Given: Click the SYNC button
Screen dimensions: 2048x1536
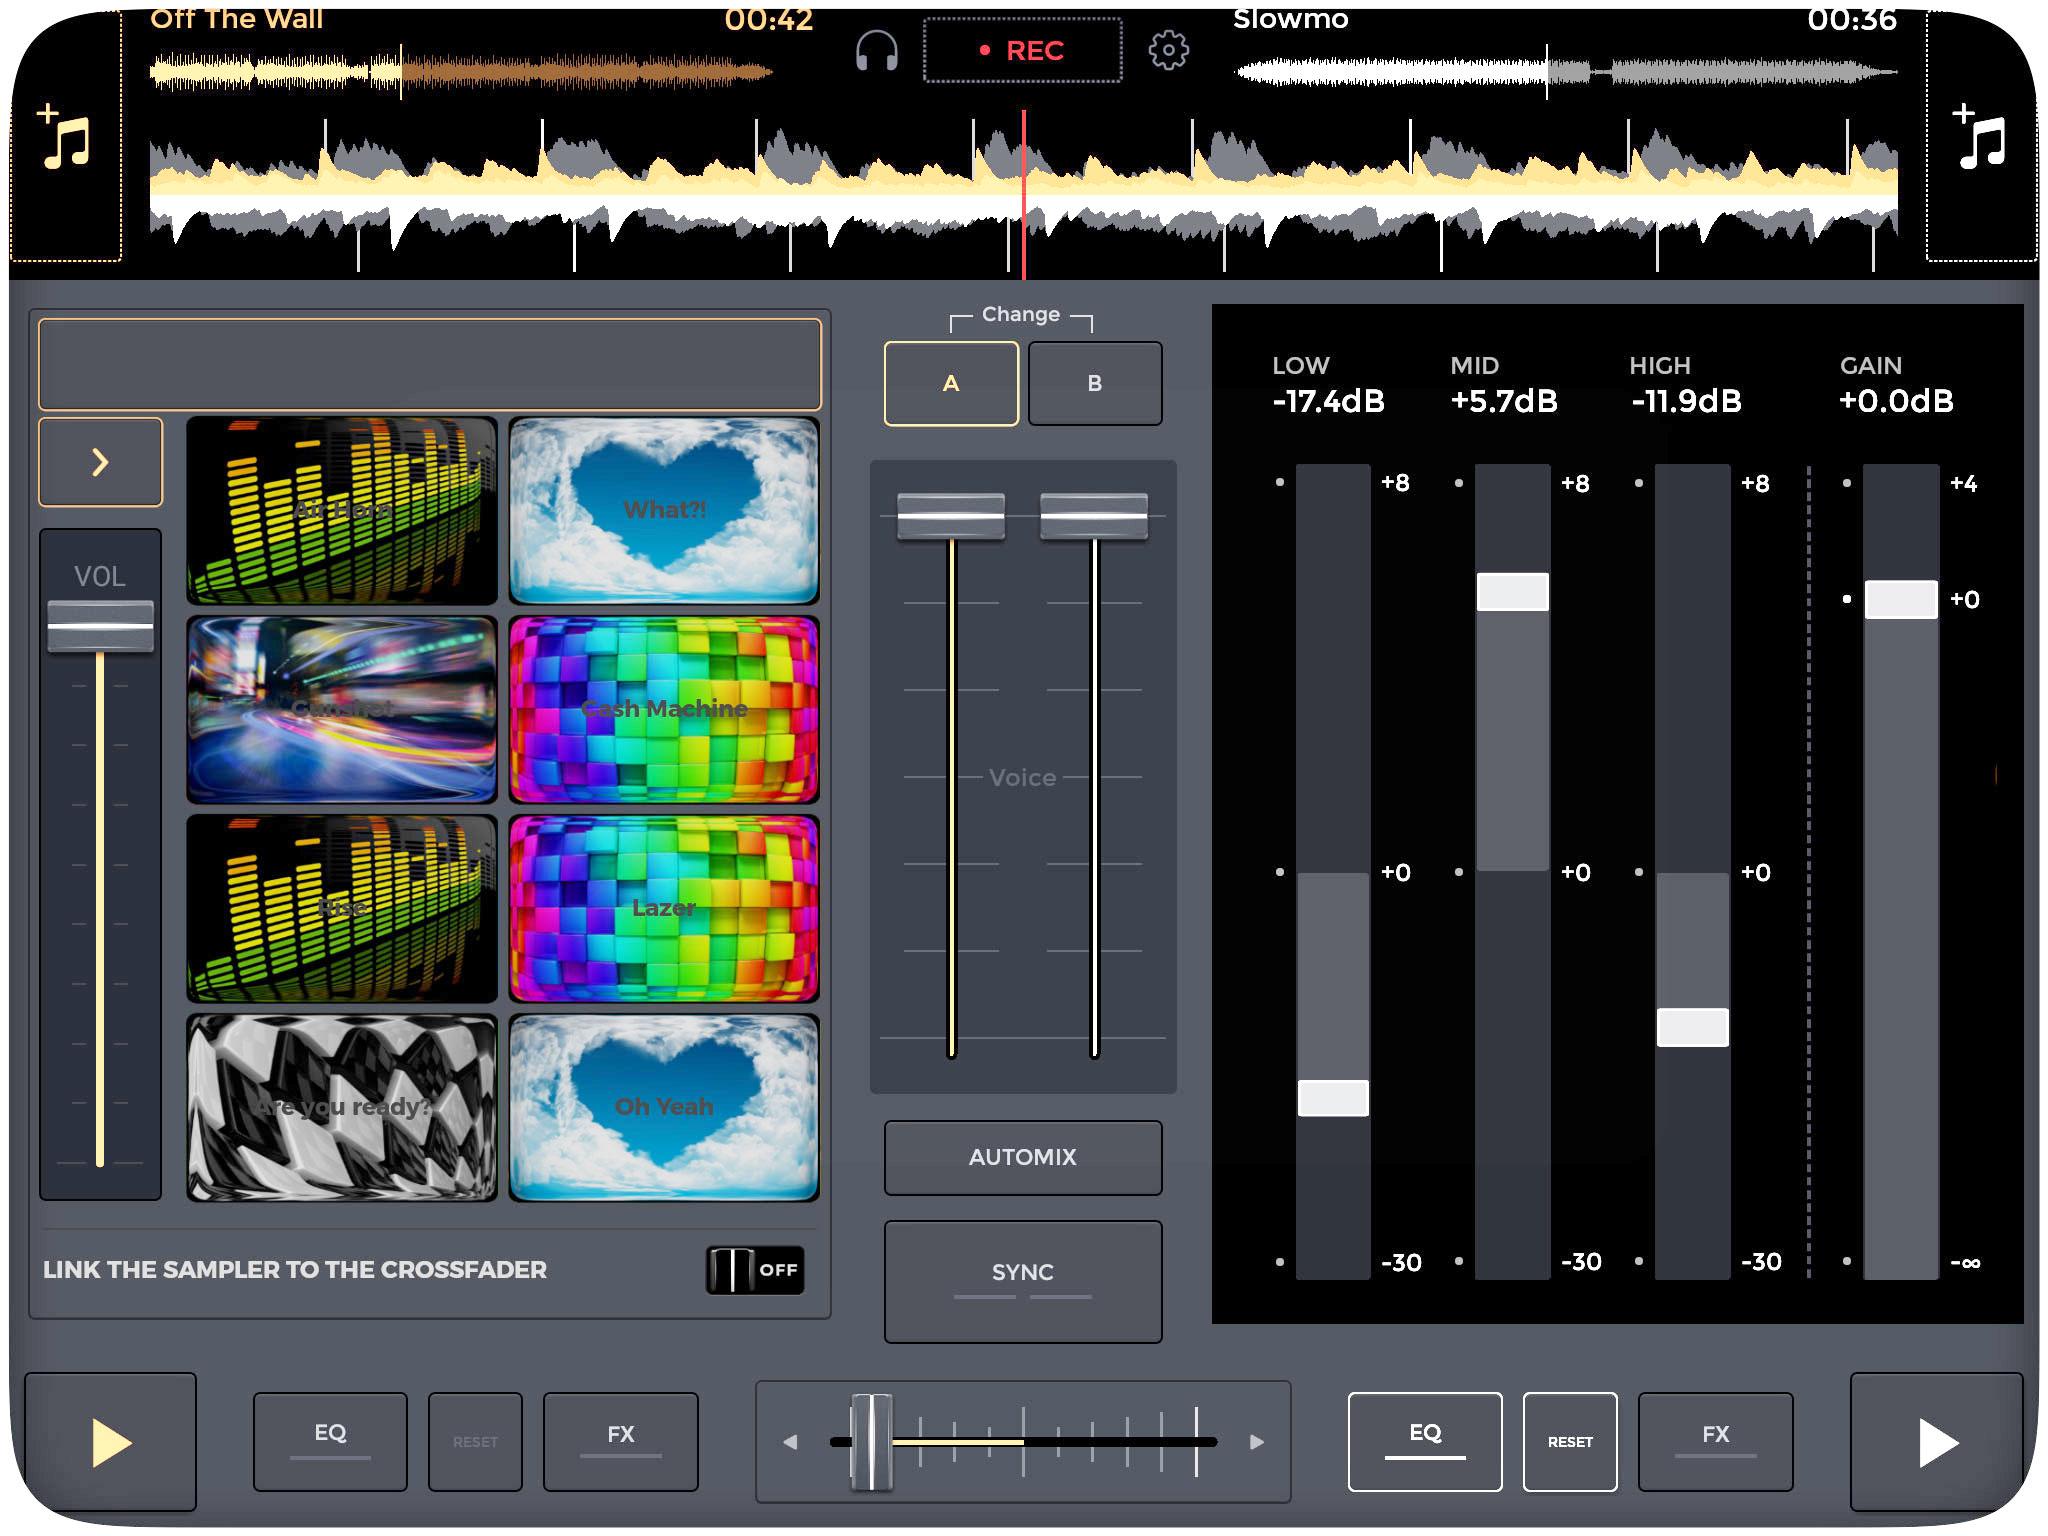Looking at the screenshot, I should (x=1022, y=1281).
